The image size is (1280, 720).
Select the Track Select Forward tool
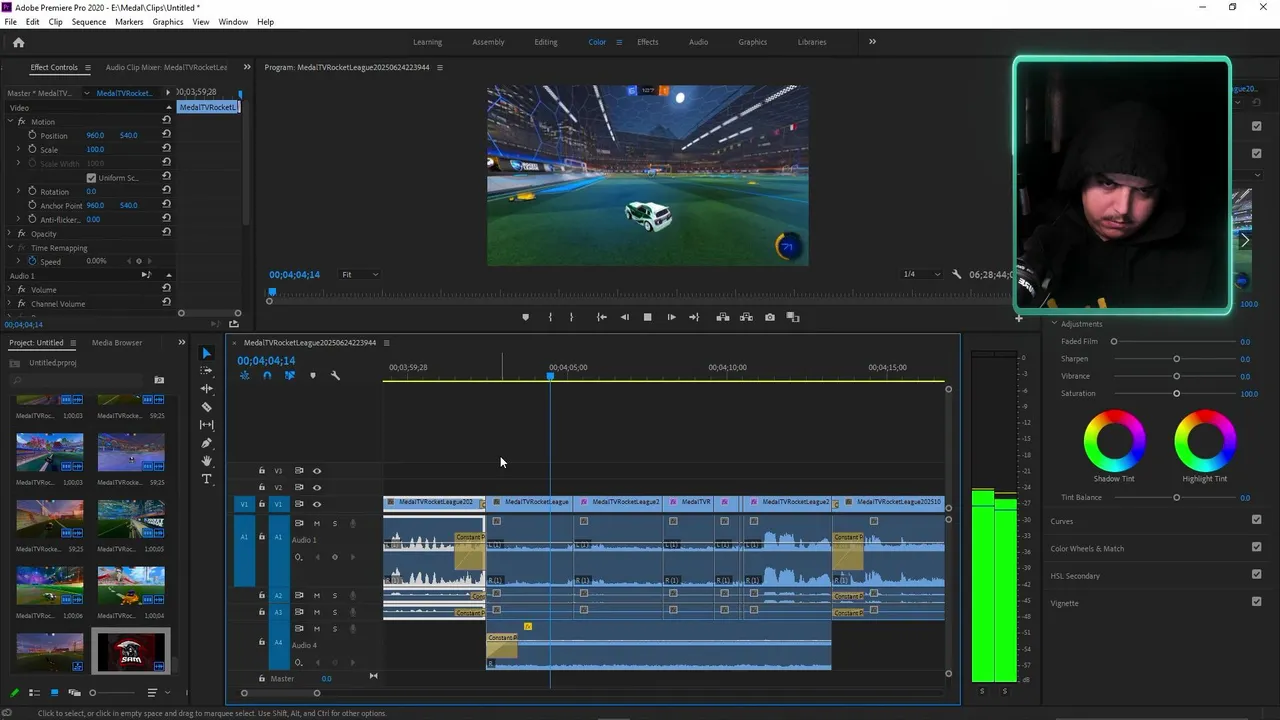[206, 371]
